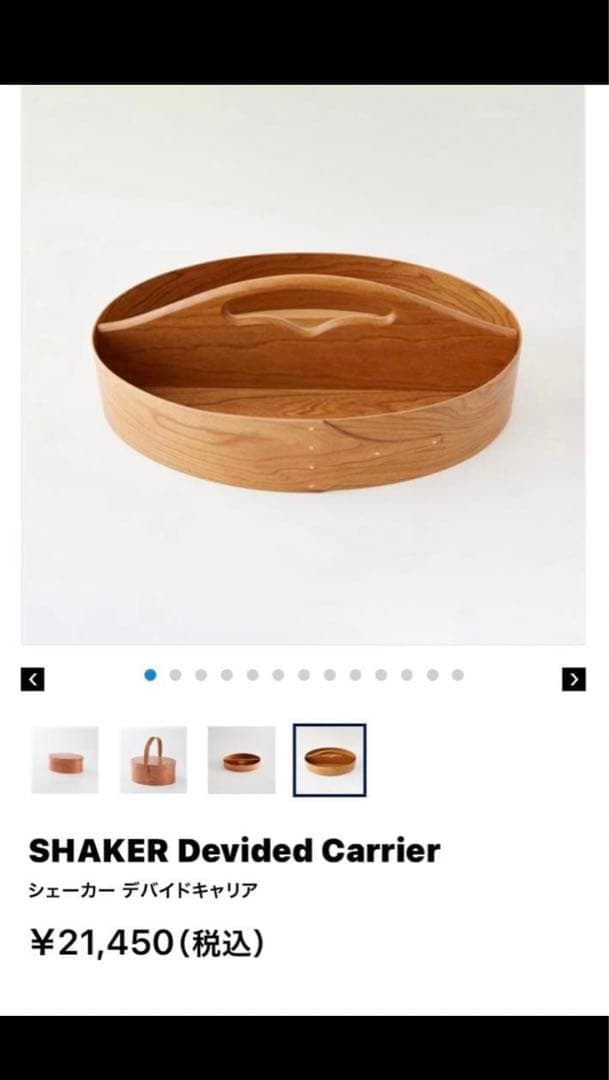Screen dimensions: 609x1080
Task: Click the previous image arrow
Action: tap(32, 679)
